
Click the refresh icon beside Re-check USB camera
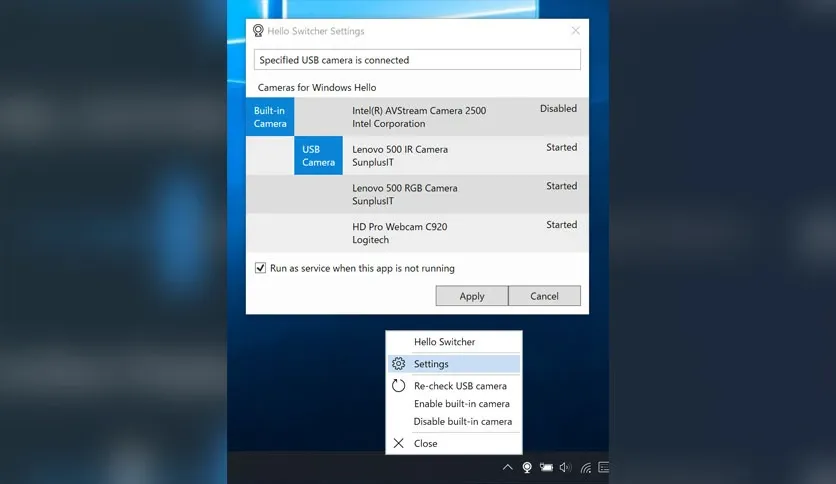click(x=398, y=385)
